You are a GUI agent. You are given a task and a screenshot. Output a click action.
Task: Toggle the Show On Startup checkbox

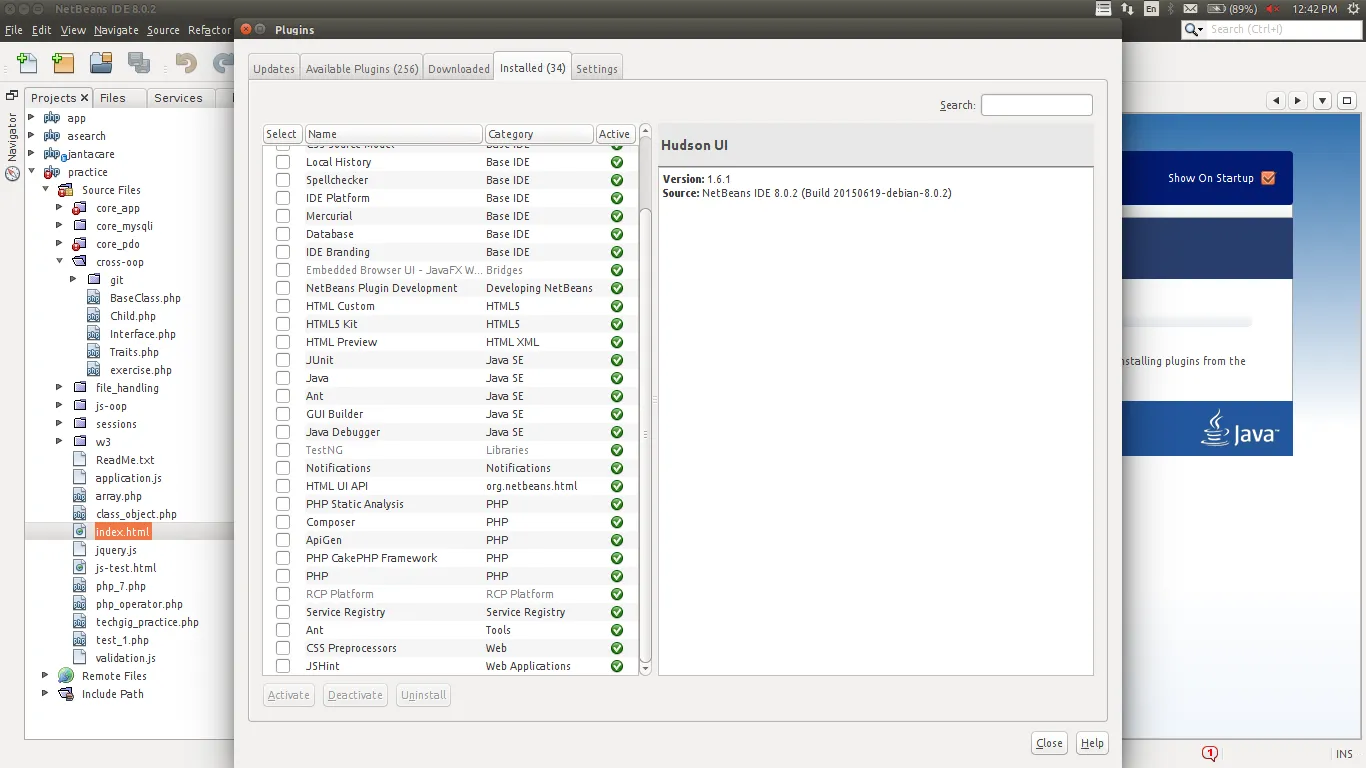pyautogui.click(x=1268, y=178)
